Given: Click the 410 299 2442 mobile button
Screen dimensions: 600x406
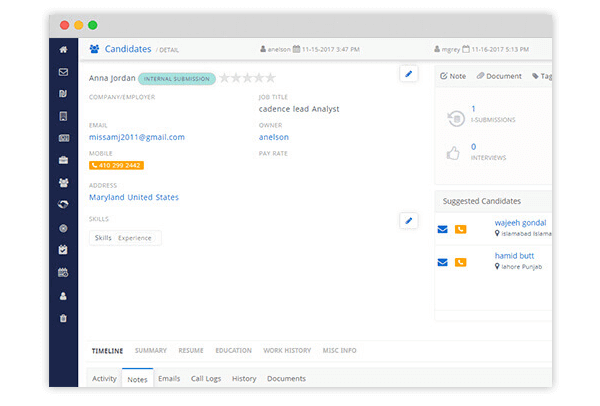Looking at the screenshot, I should (116, 165).
